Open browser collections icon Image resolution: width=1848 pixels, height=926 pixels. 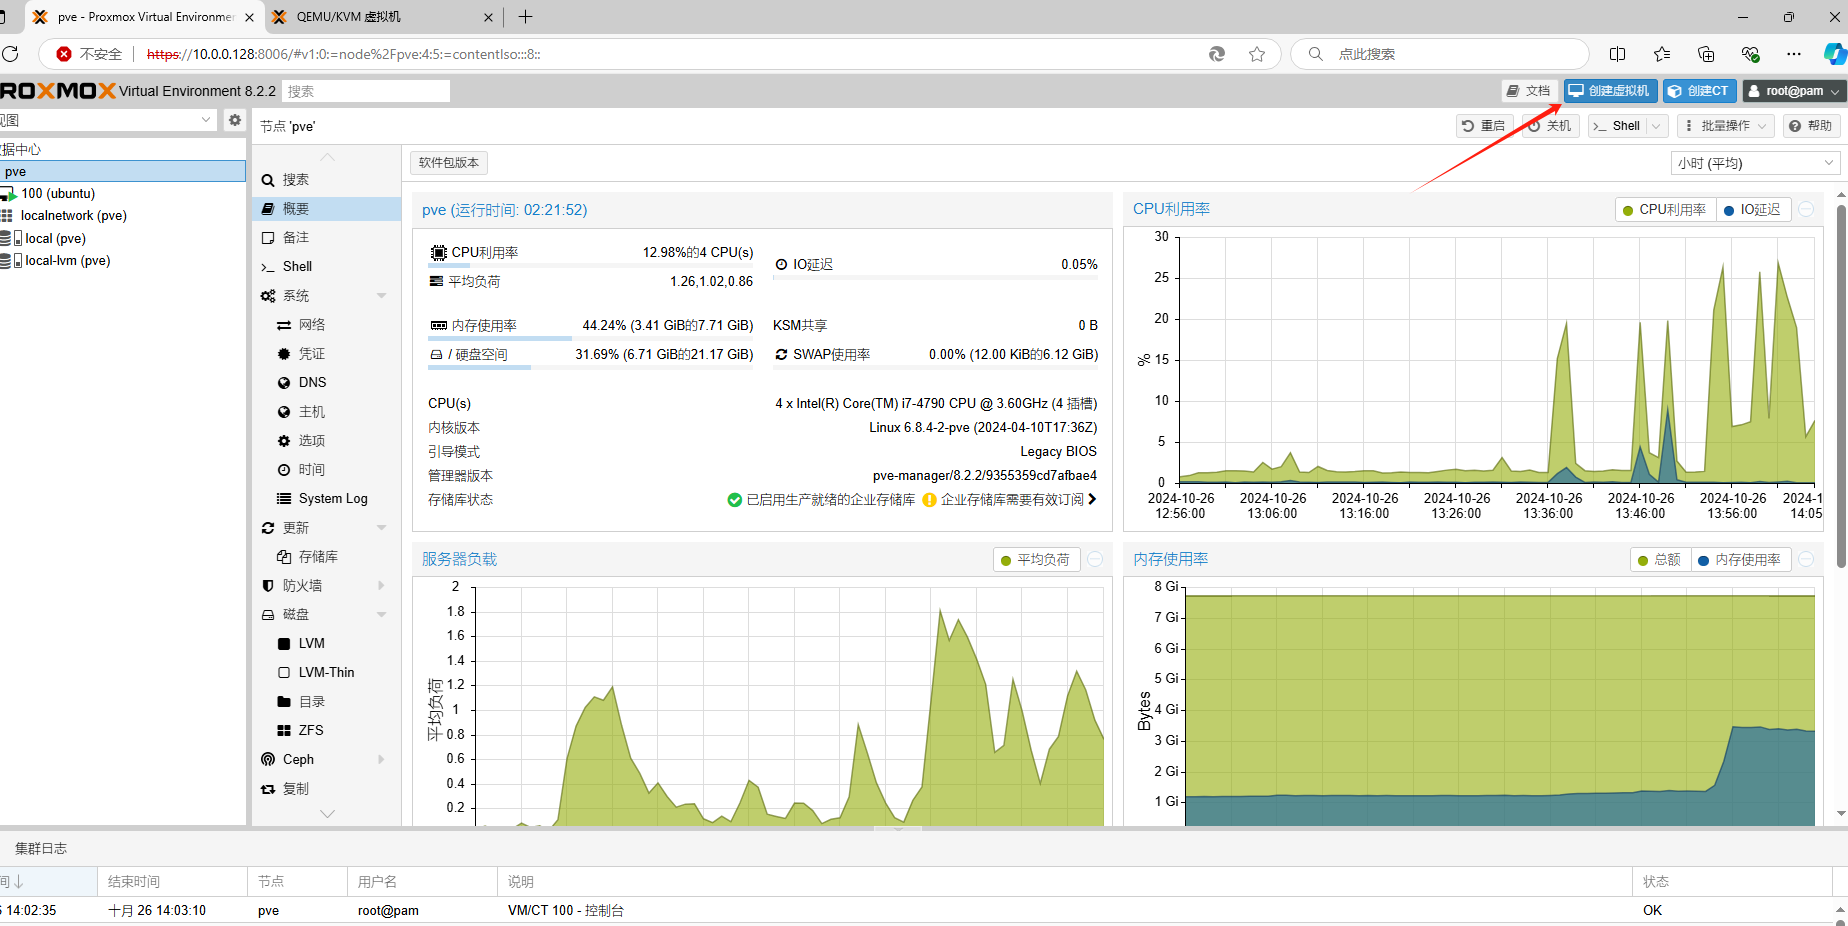tap(1706, 54)
